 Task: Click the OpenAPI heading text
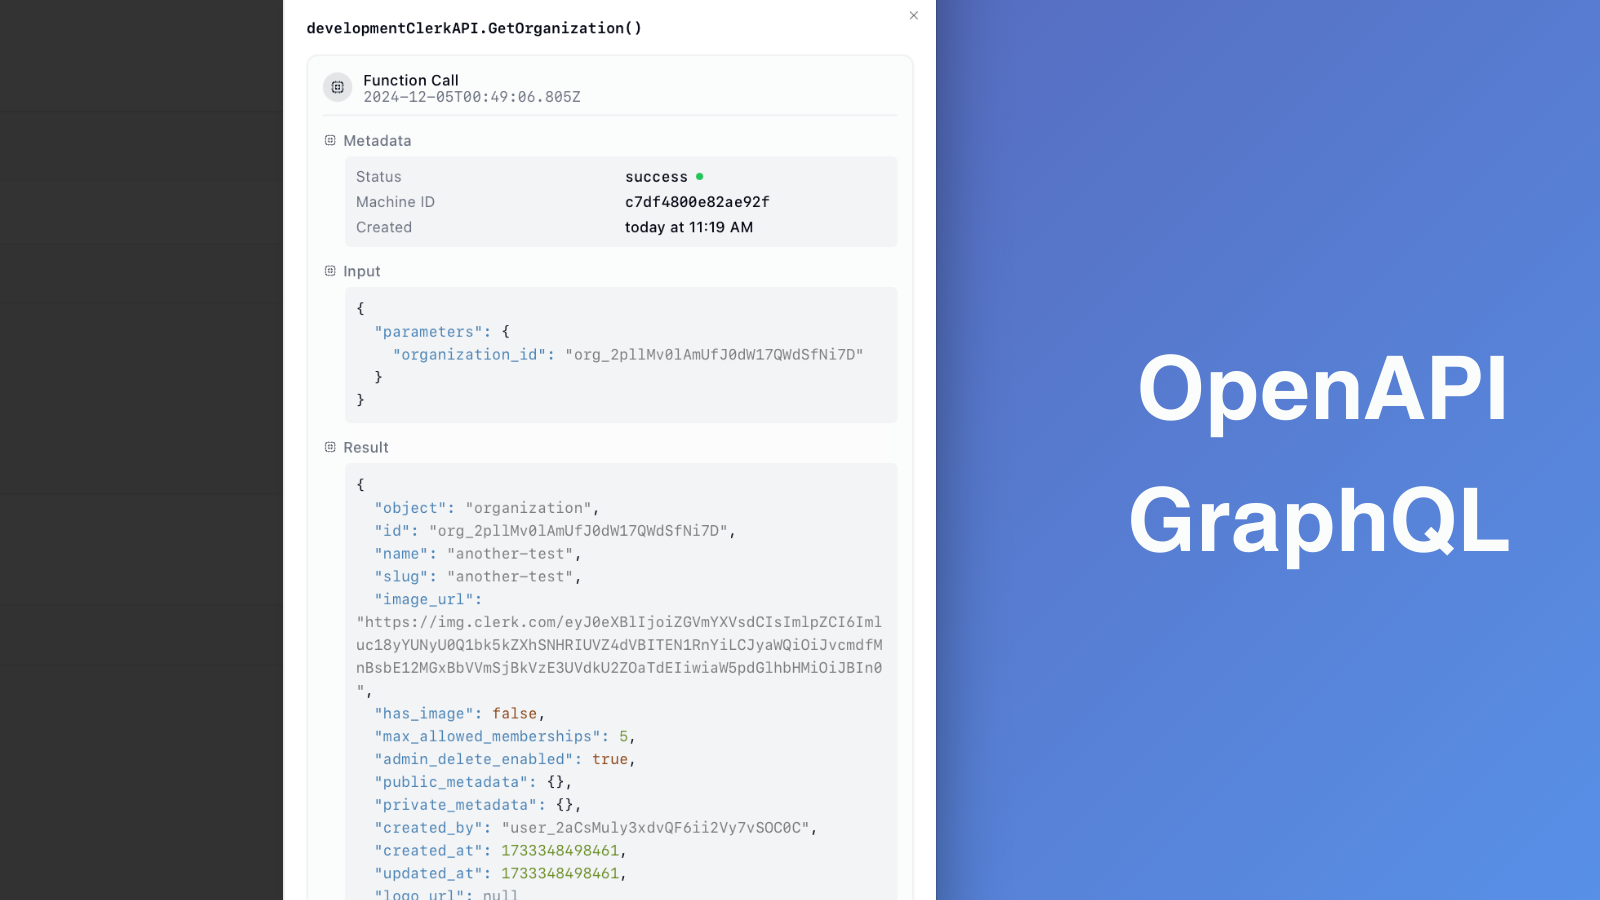1322,390
